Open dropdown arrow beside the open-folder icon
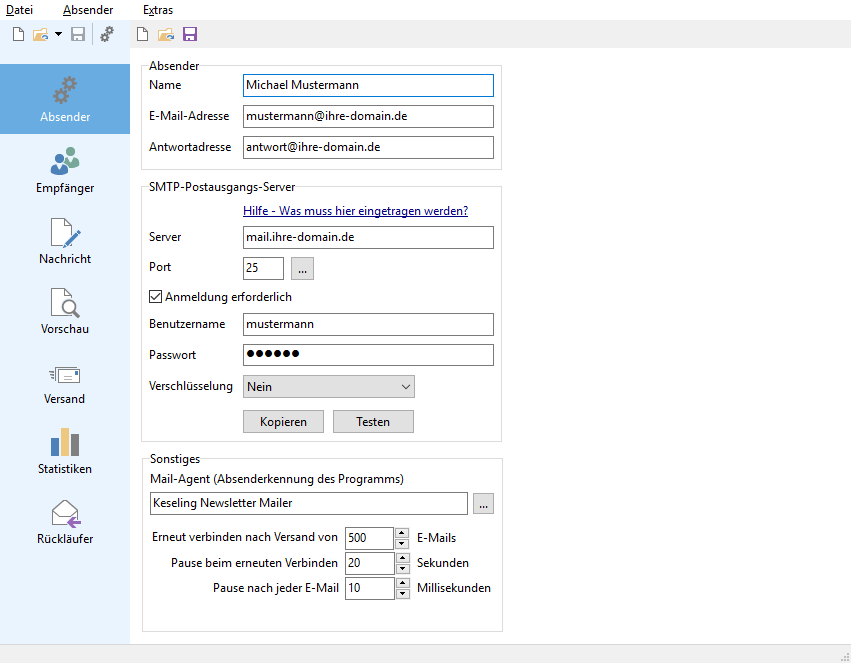This screenshot has width=851, height=663. tap(58, 35)
